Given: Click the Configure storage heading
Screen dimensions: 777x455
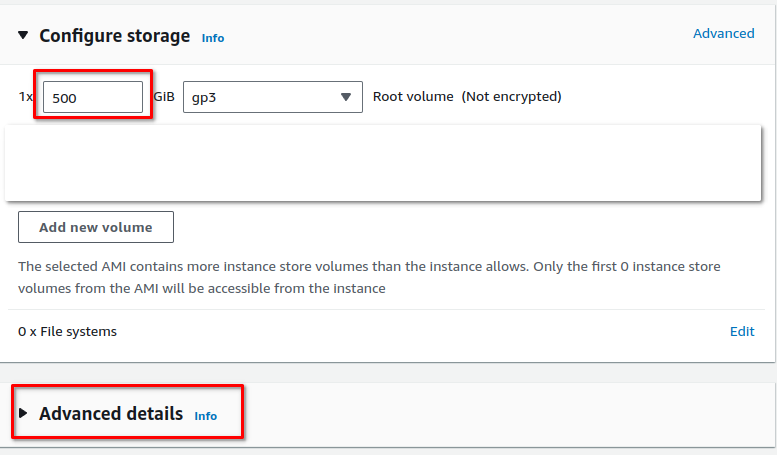Looking at the screenshot, I should click(114, 36).
